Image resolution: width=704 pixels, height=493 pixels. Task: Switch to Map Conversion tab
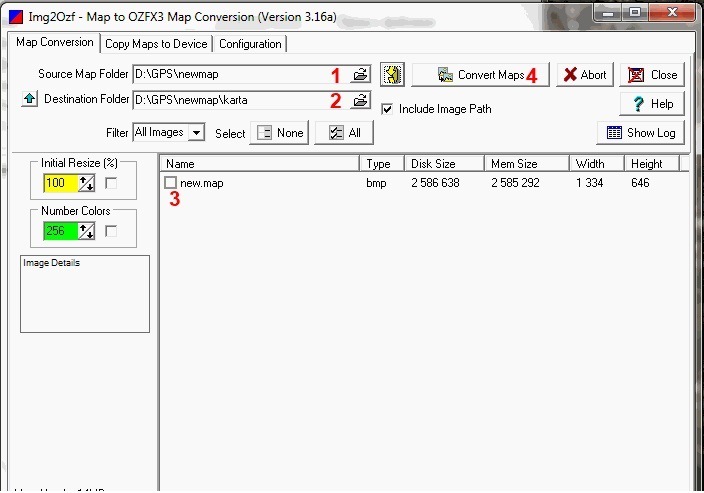tap(55, 43)
